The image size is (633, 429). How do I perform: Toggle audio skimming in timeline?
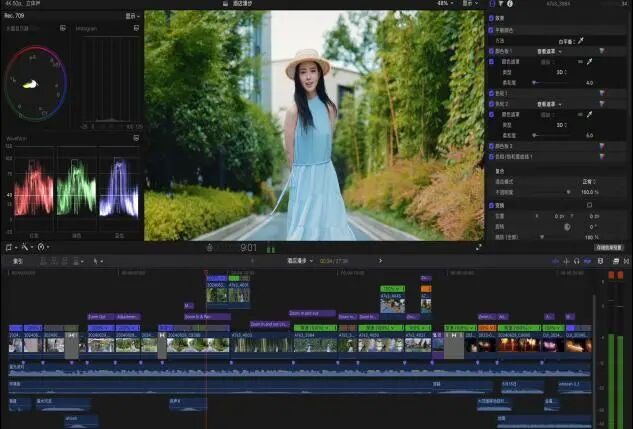click(566, 262)
